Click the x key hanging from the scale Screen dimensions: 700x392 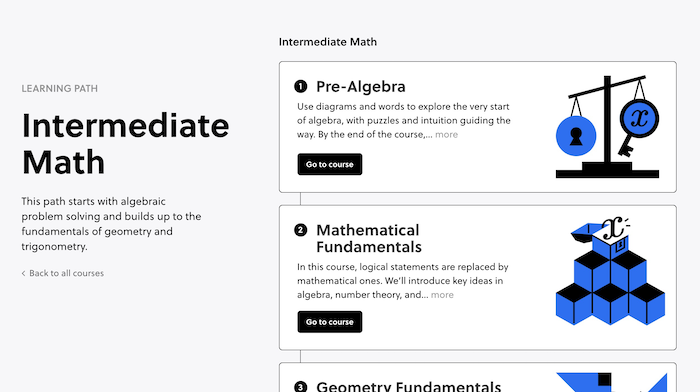(x=637, y=126)
